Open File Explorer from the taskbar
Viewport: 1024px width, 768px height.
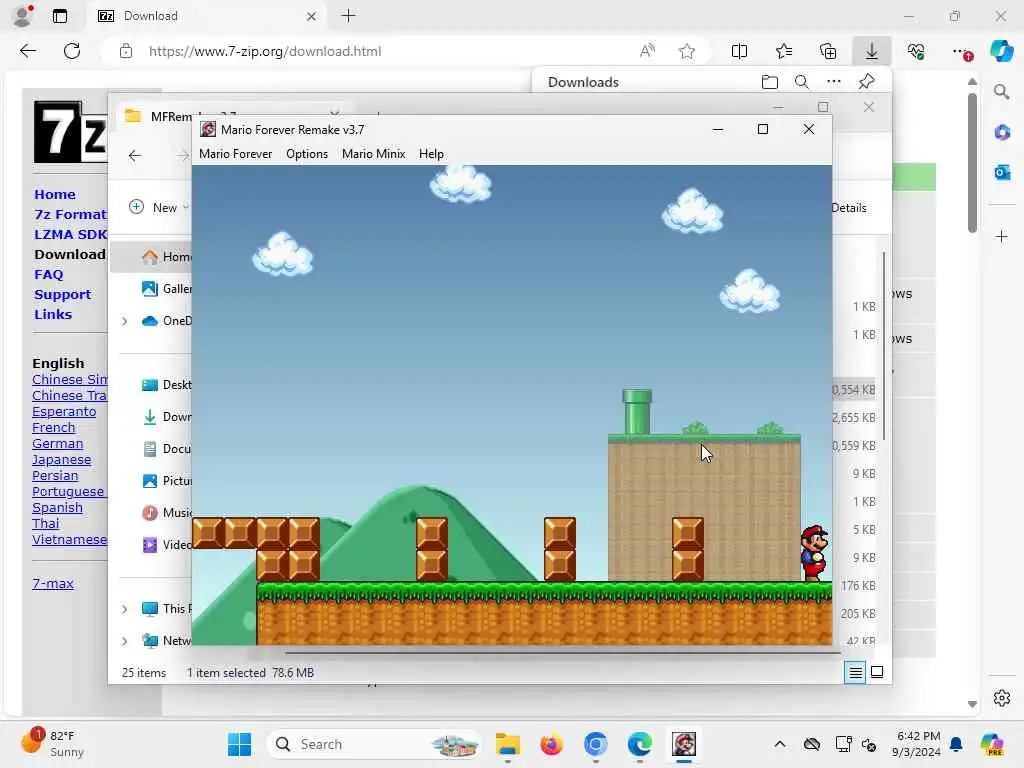tap(507, 744)
